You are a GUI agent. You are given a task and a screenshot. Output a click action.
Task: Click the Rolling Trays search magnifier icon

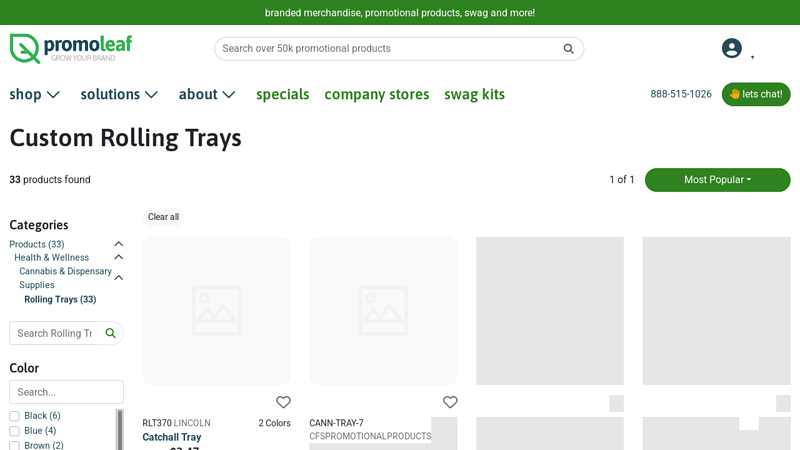(111, 333)
